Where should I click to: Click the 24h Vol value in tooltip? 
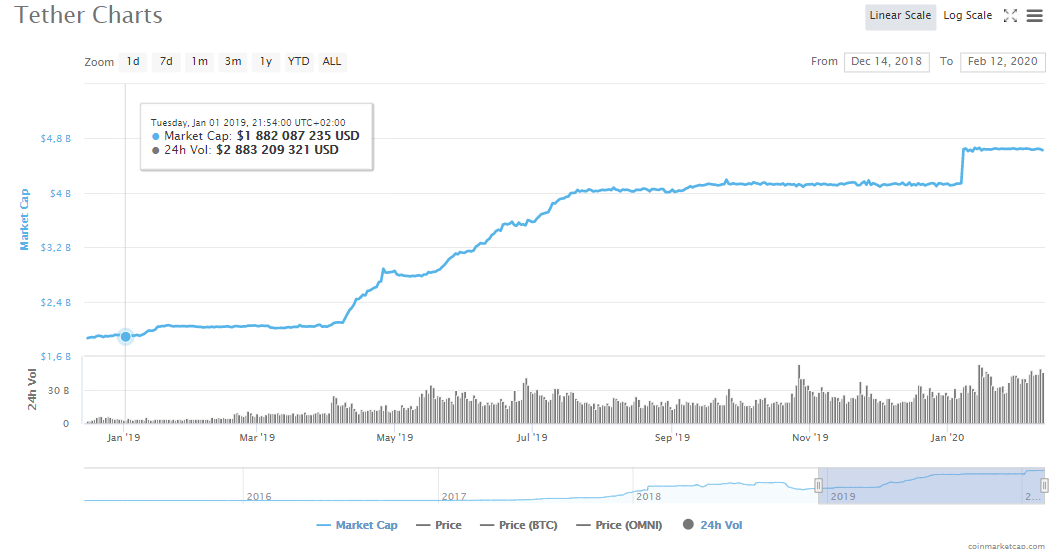pyautogui.click(x=277, y=150)
